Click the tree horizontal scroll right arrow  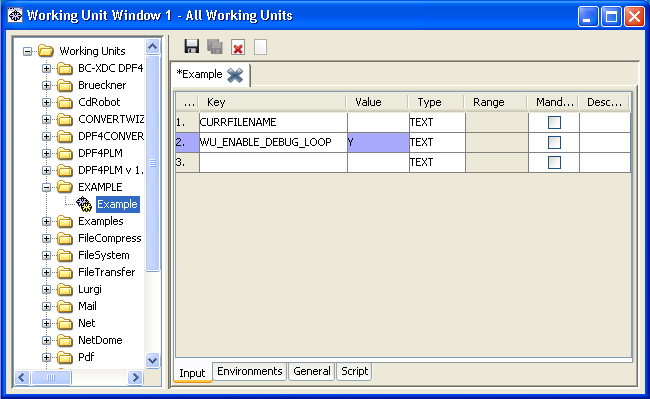coord(135,377)
